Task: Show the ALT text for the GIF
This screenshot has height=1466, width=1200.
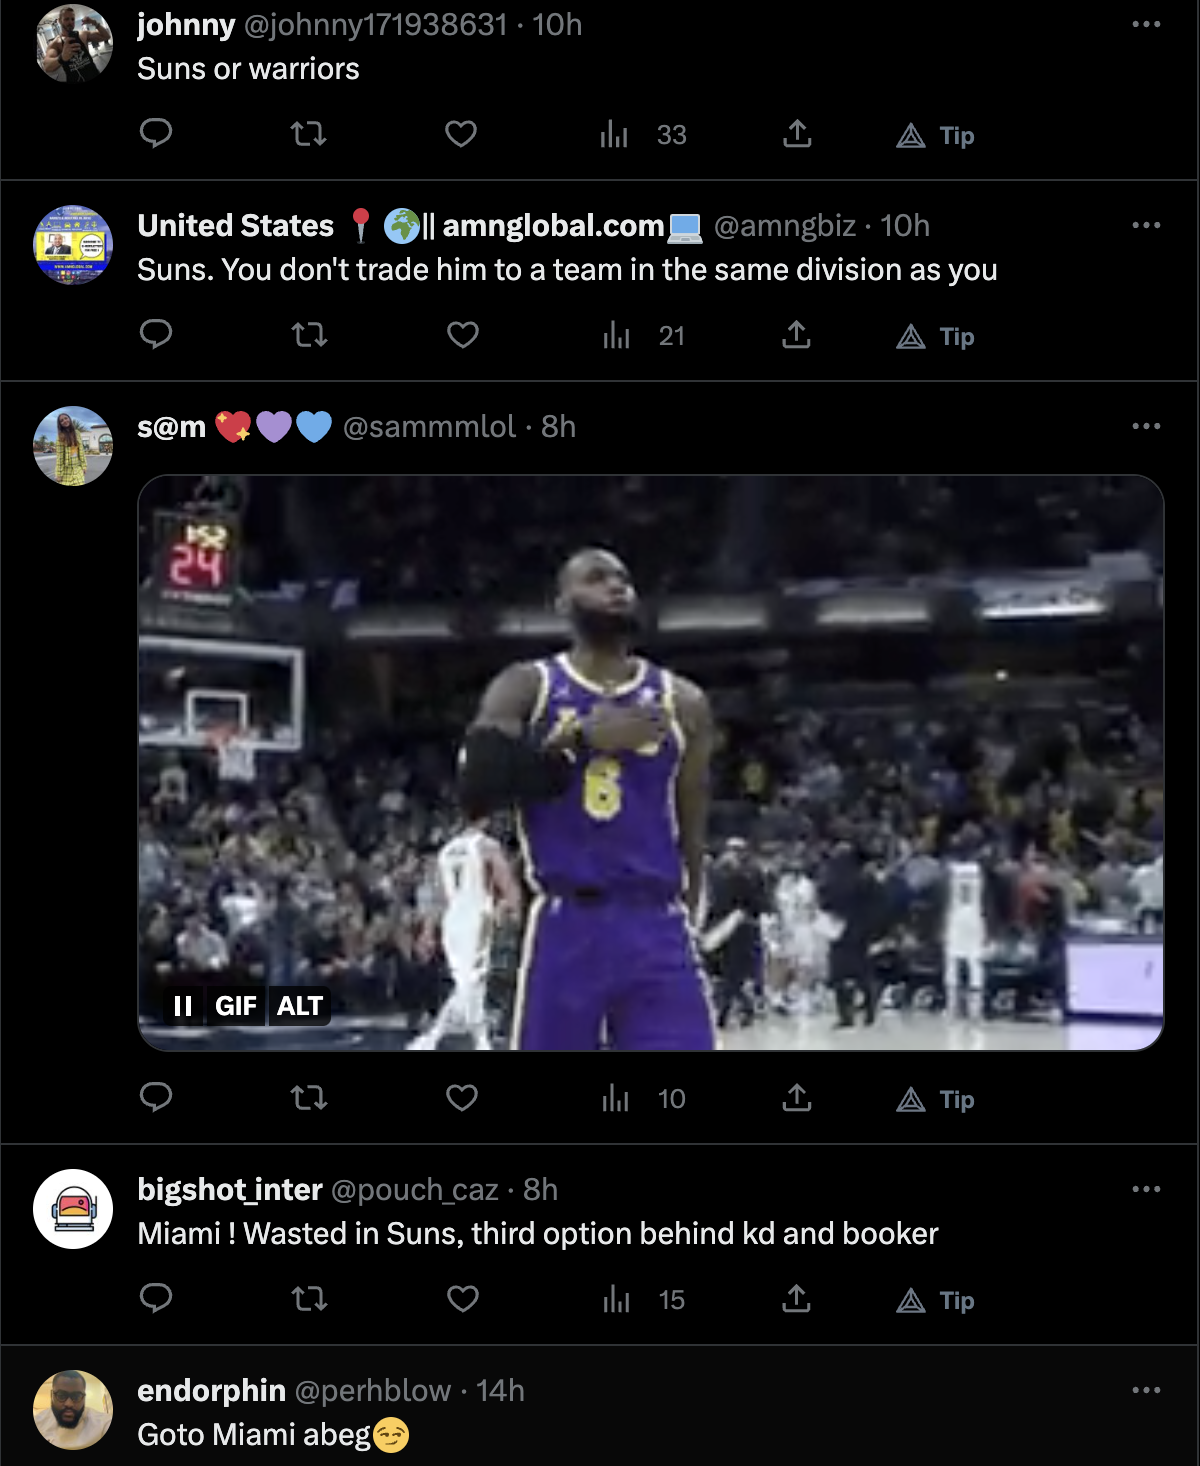Action: coord(300,1007)
